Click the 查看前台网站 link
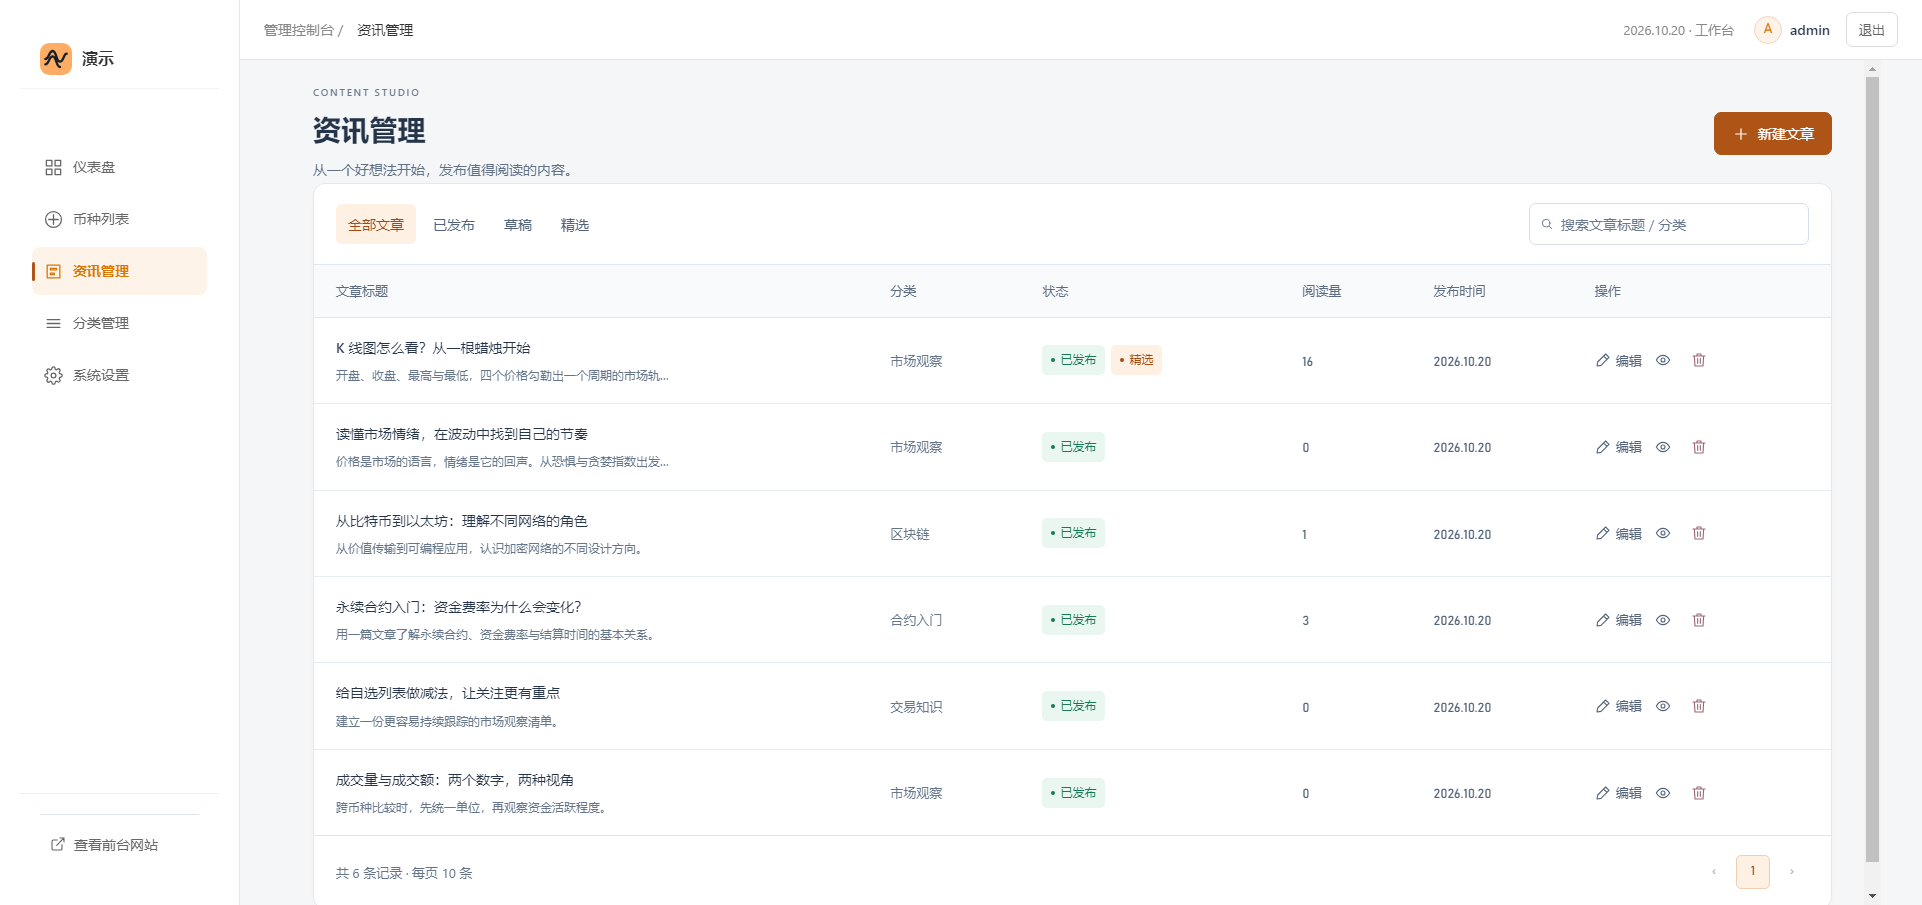1922x905 pixels. coord(105,845)
